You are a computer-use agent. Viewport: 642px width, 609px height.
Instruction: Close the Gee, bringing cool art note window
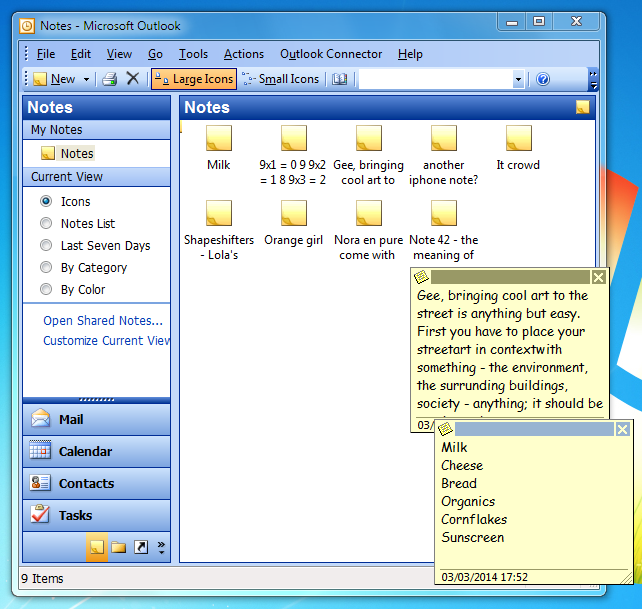coord(598,277)
